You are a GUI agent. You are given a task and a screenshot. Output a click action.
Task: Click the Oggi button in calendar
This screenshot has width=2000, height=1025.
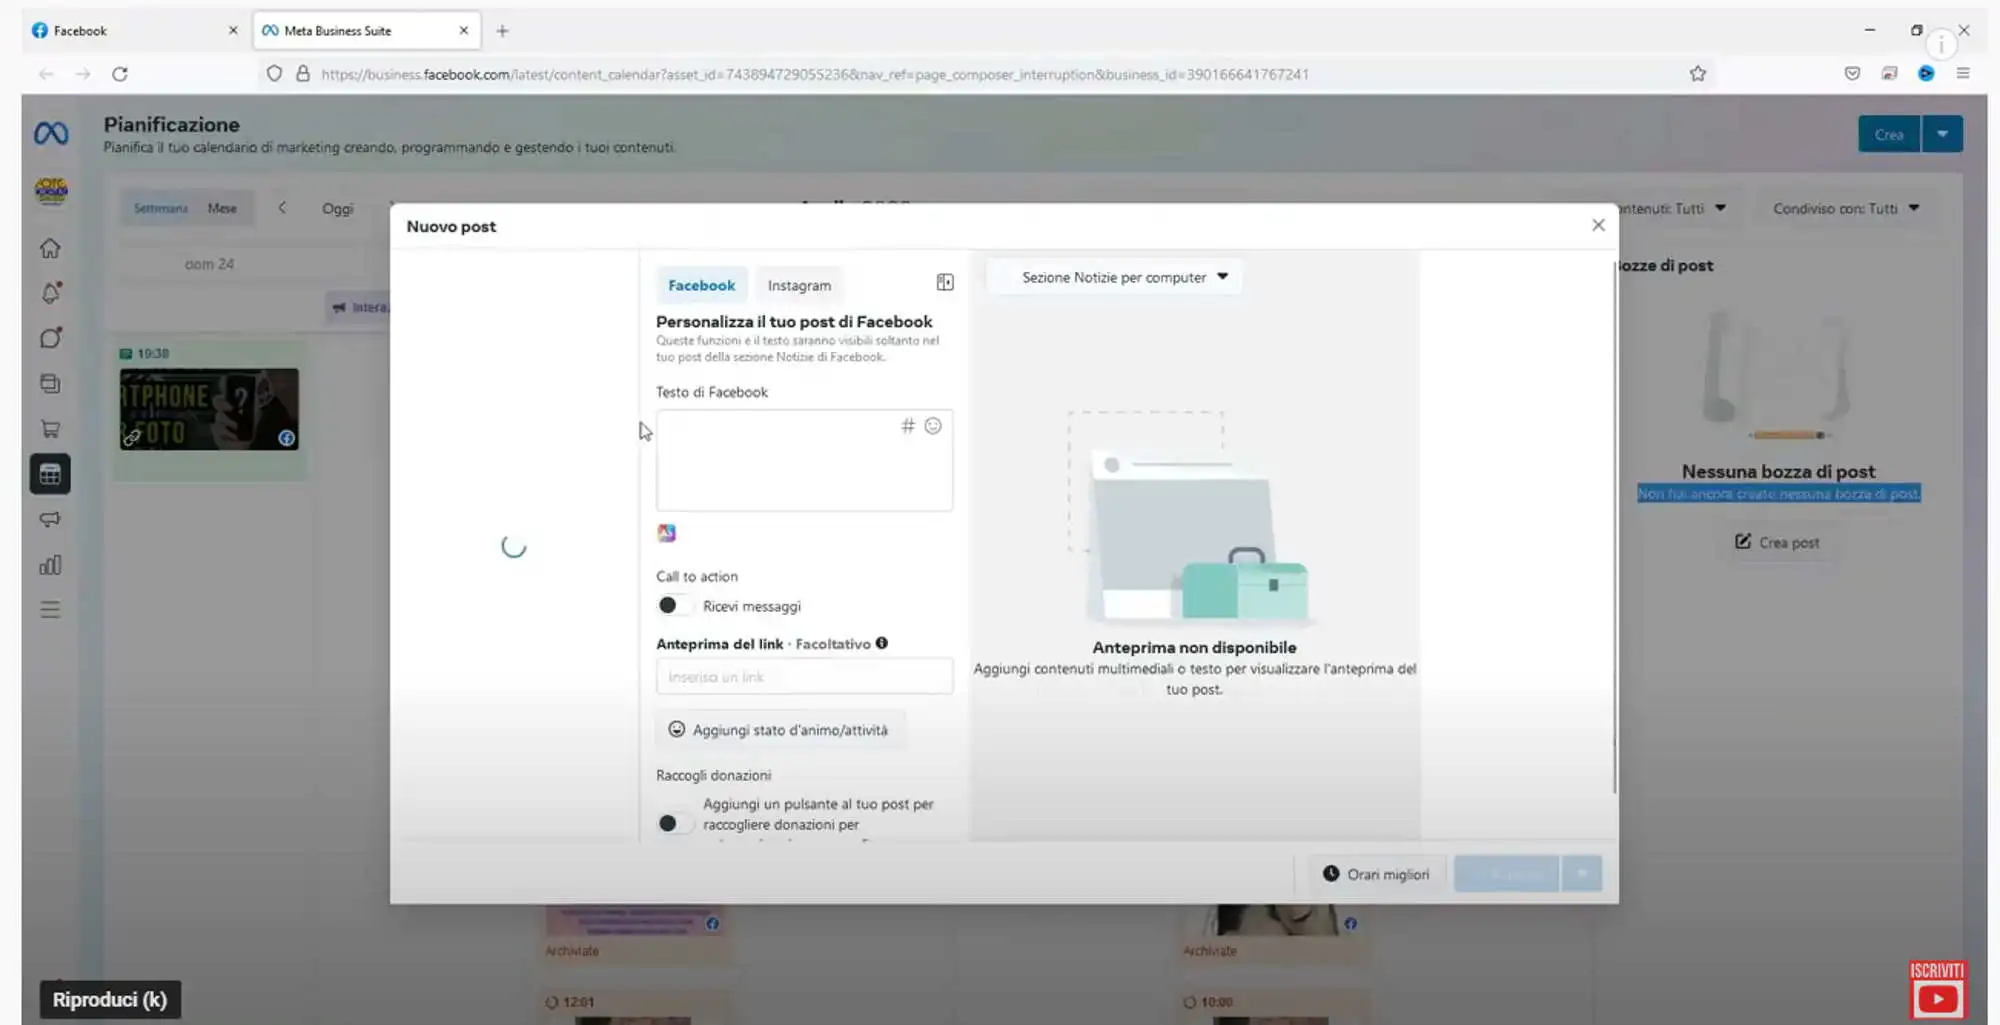(x=337, y=208)
